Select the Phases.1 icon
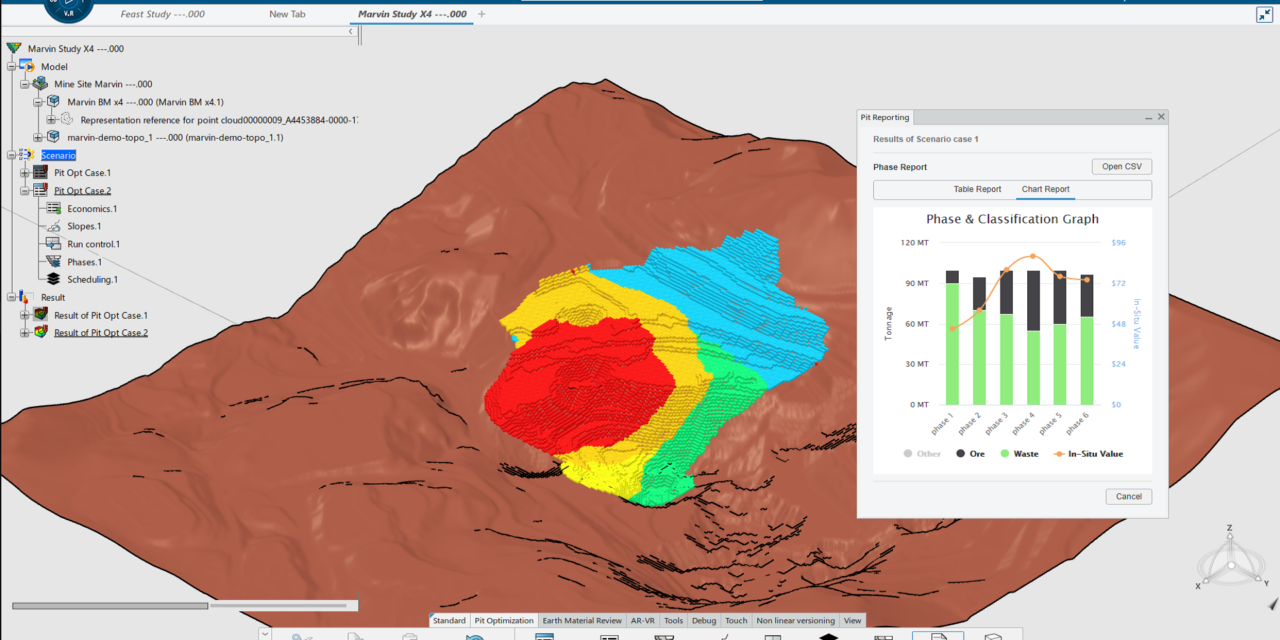 click(52, 262)
